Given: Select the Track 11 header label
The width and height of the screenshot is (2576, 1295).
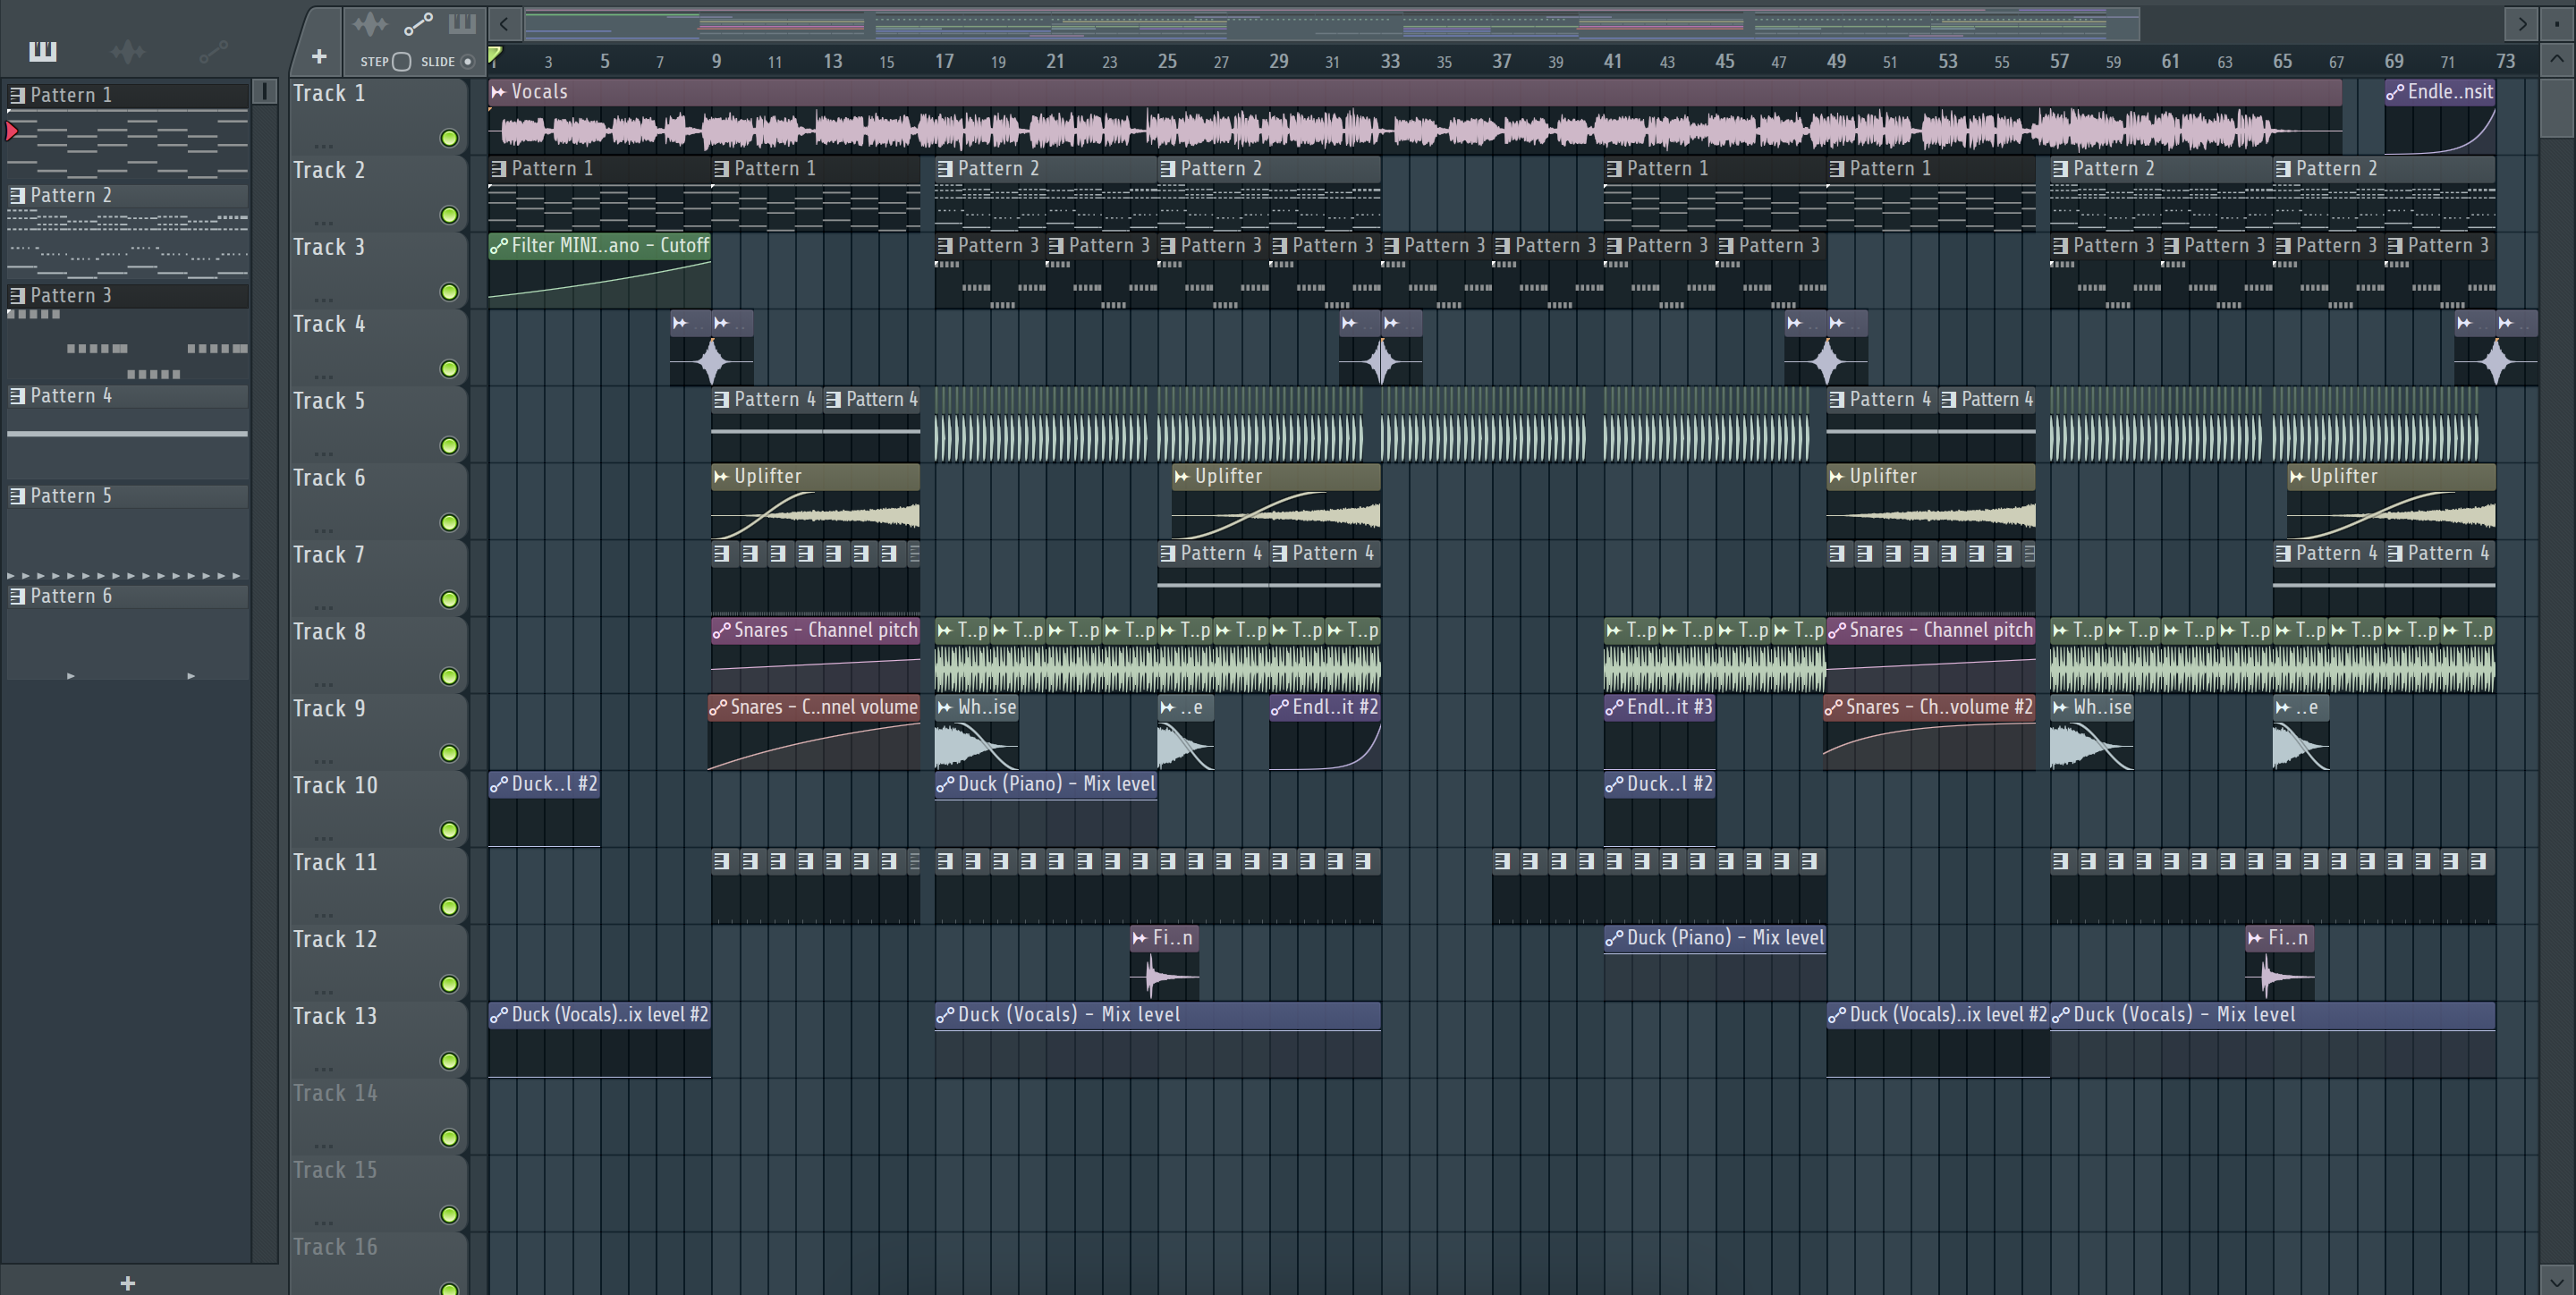Looking at the screenshot, I should 335,863.
